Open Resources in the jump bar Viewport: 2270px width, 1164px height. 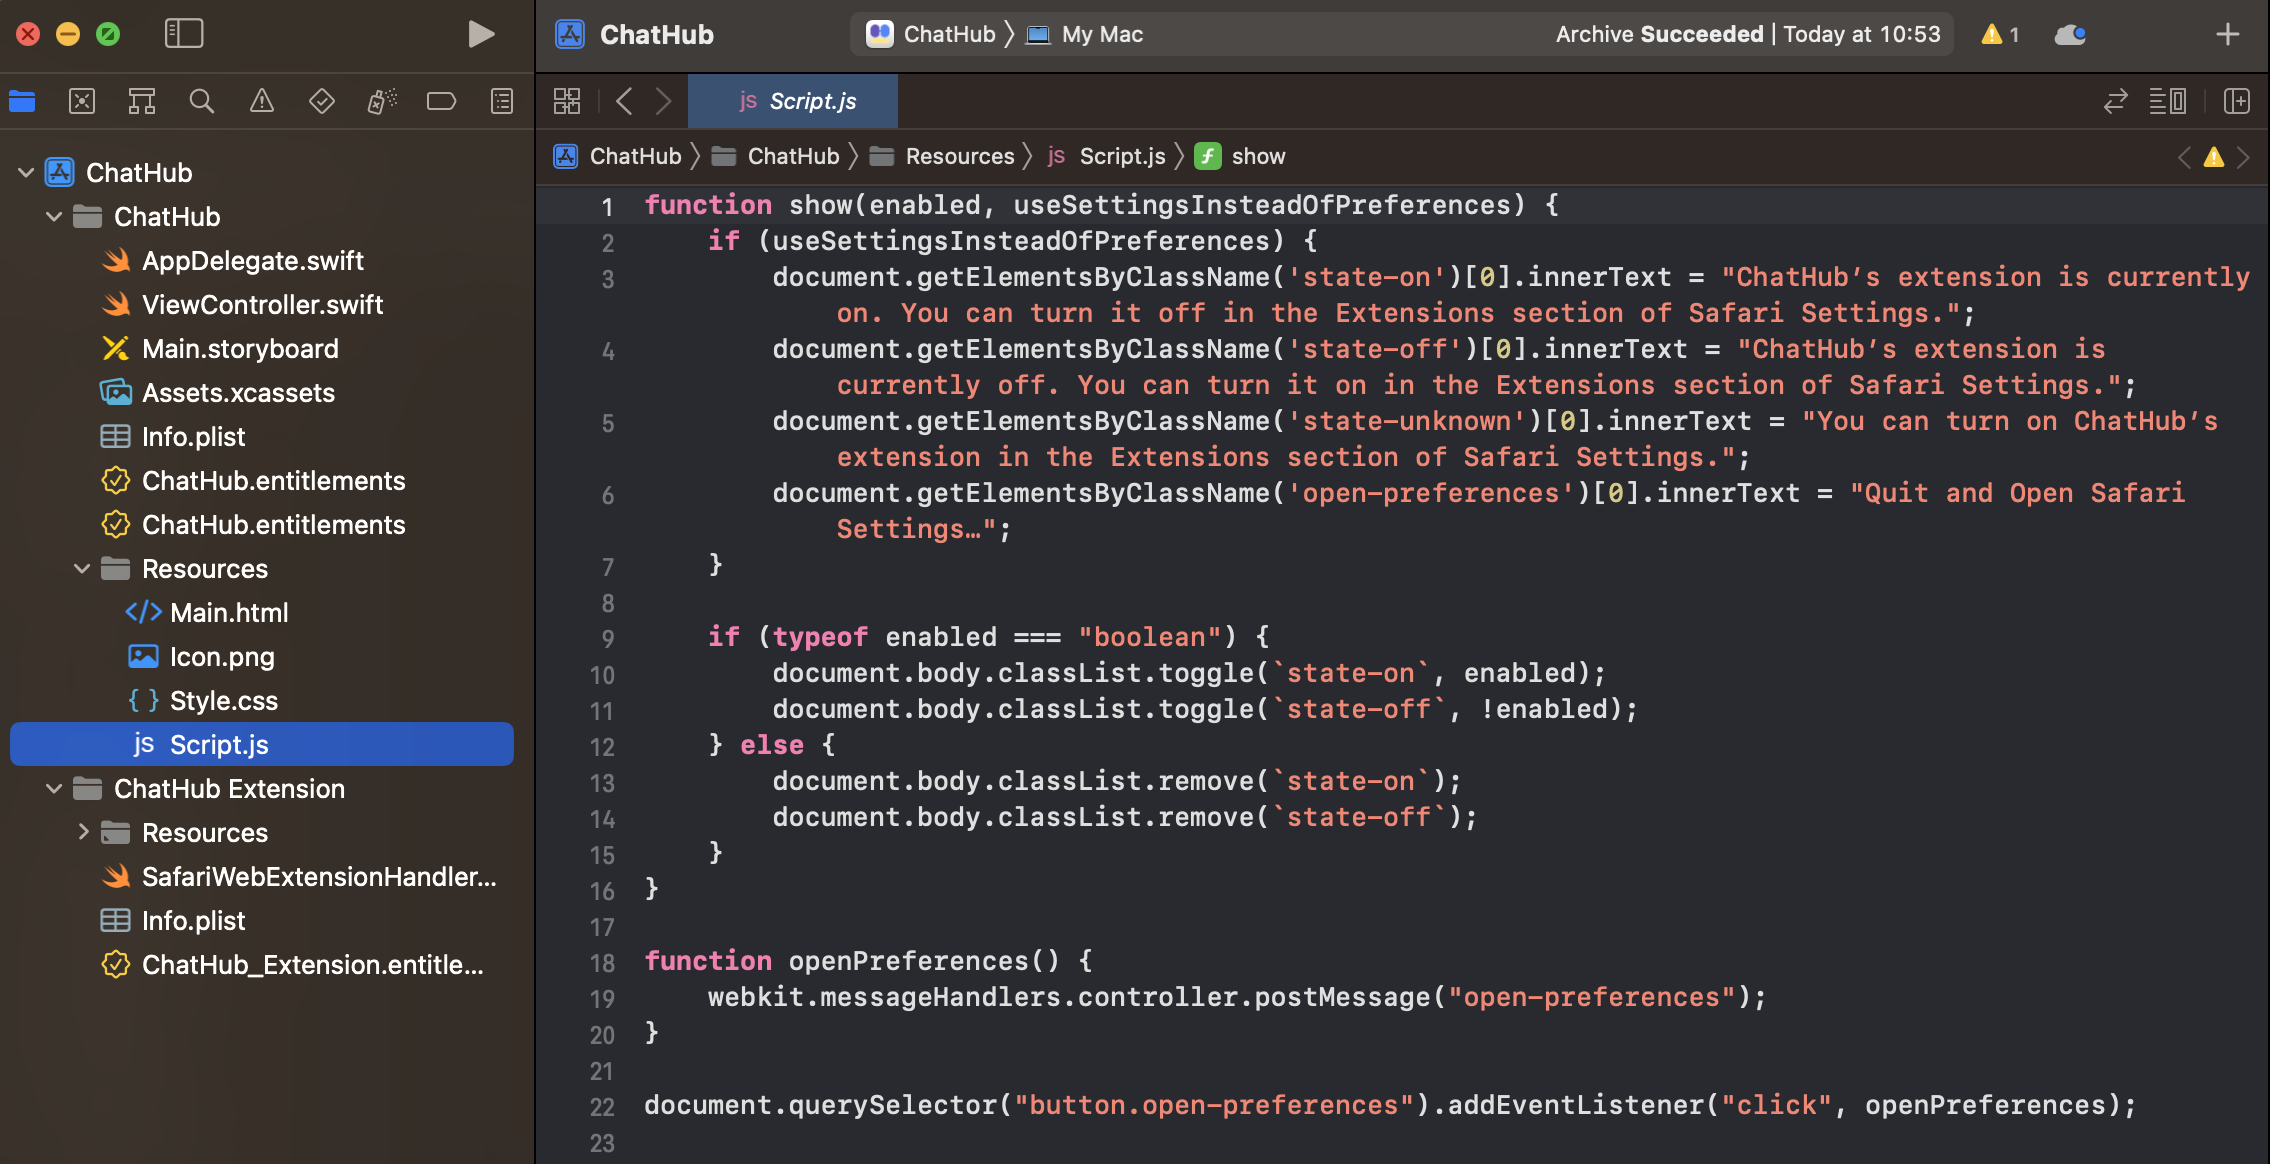[x=958, y=156]
